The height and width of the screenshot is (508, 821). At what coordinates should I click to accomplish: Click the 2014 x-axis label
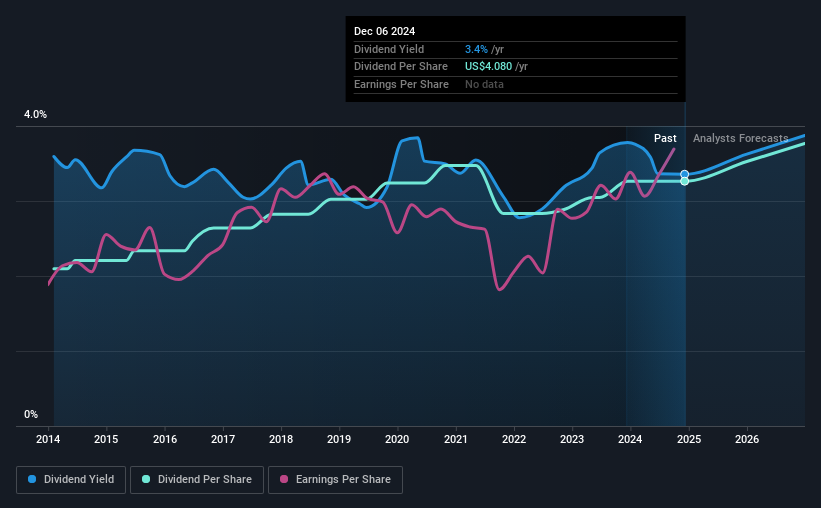tap(48, 439)
